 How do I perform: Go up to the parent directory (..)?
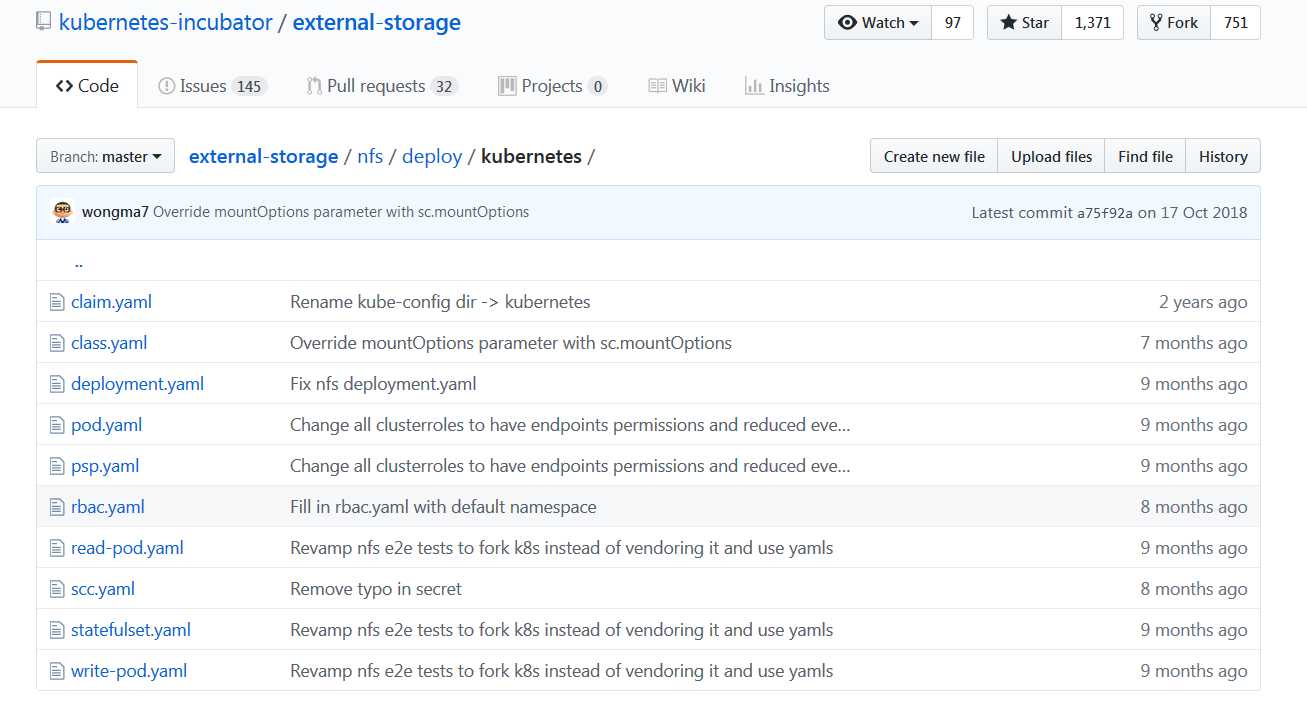(78, 263)
